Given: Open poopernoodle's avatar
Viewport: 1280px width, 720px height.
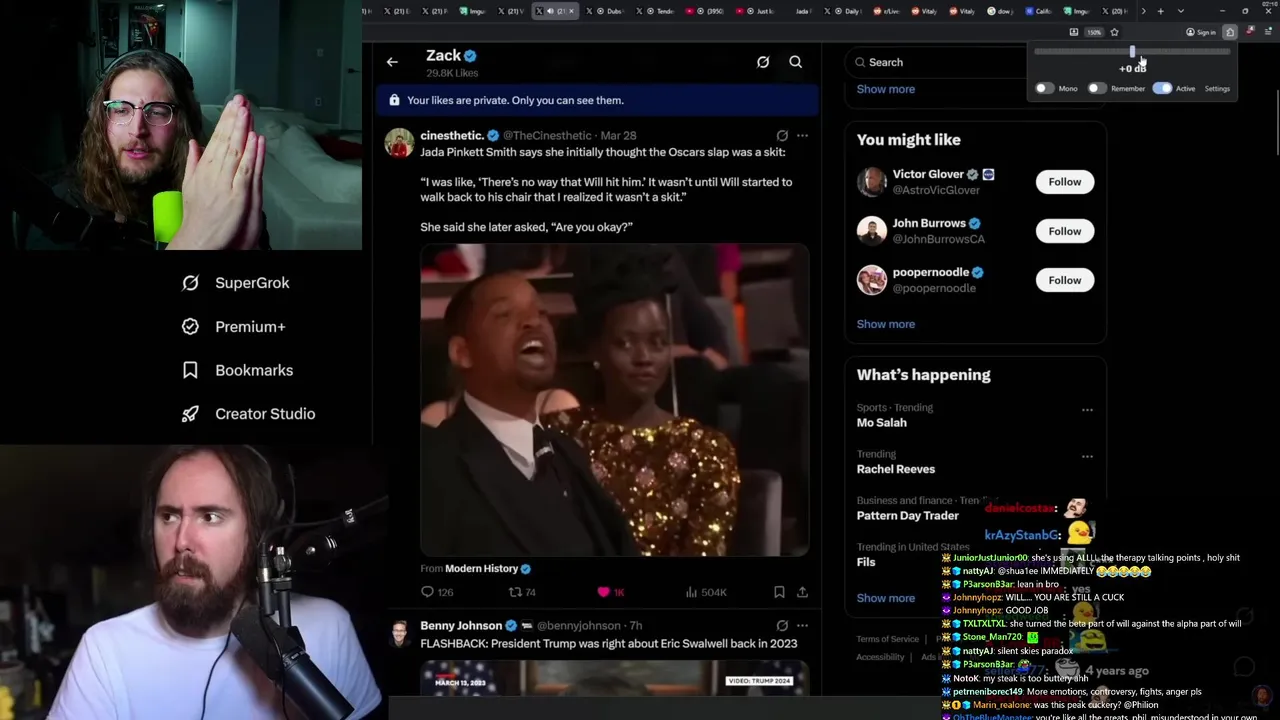Looking at the screenshot, I should pos(872,280).
